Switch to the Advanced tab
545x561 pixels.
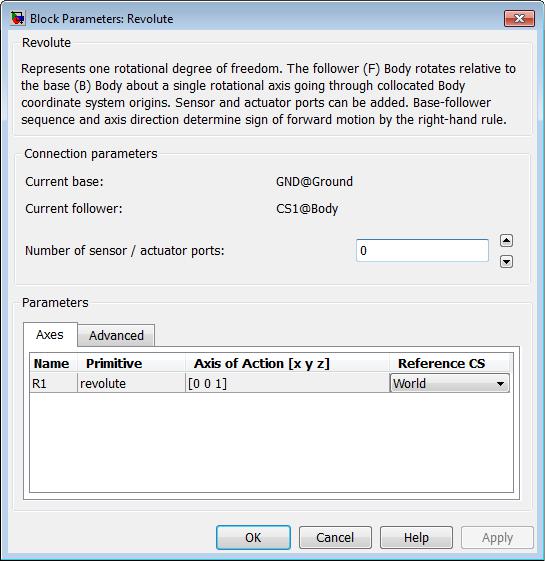116,335
